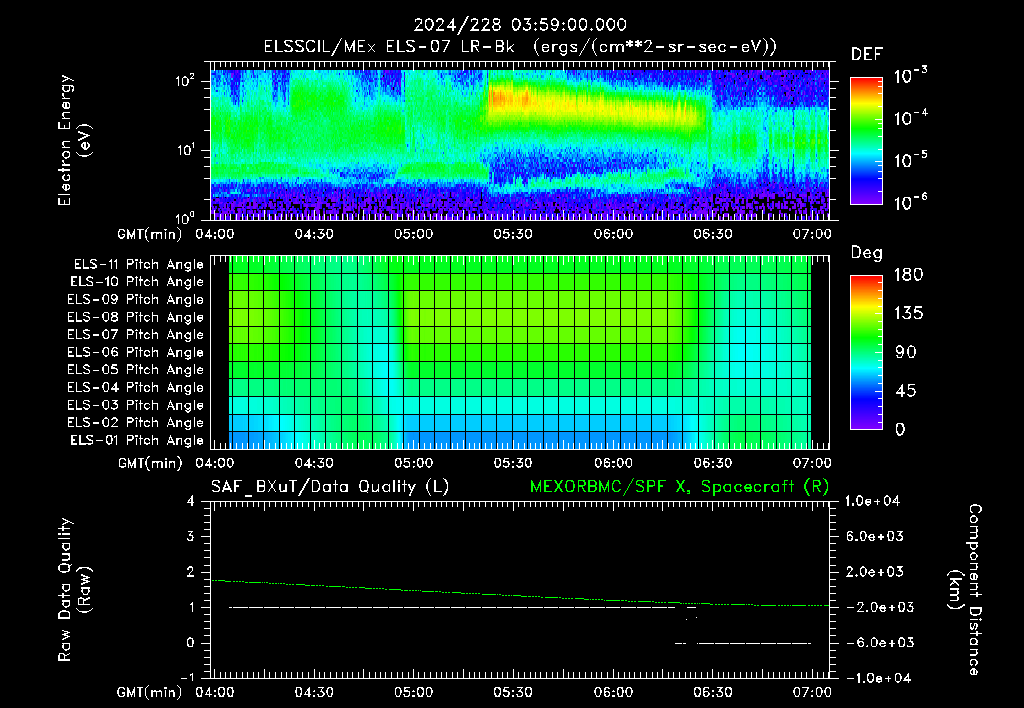Click the ELSSCIL/MEx ELS-07 LR-Bk spectrogram title

(520, 46)
